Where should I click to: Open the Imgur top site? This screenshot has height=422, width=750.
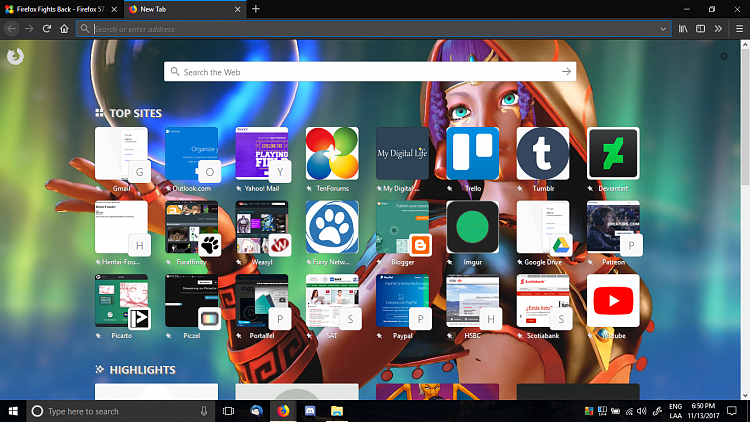coord(473,227)
